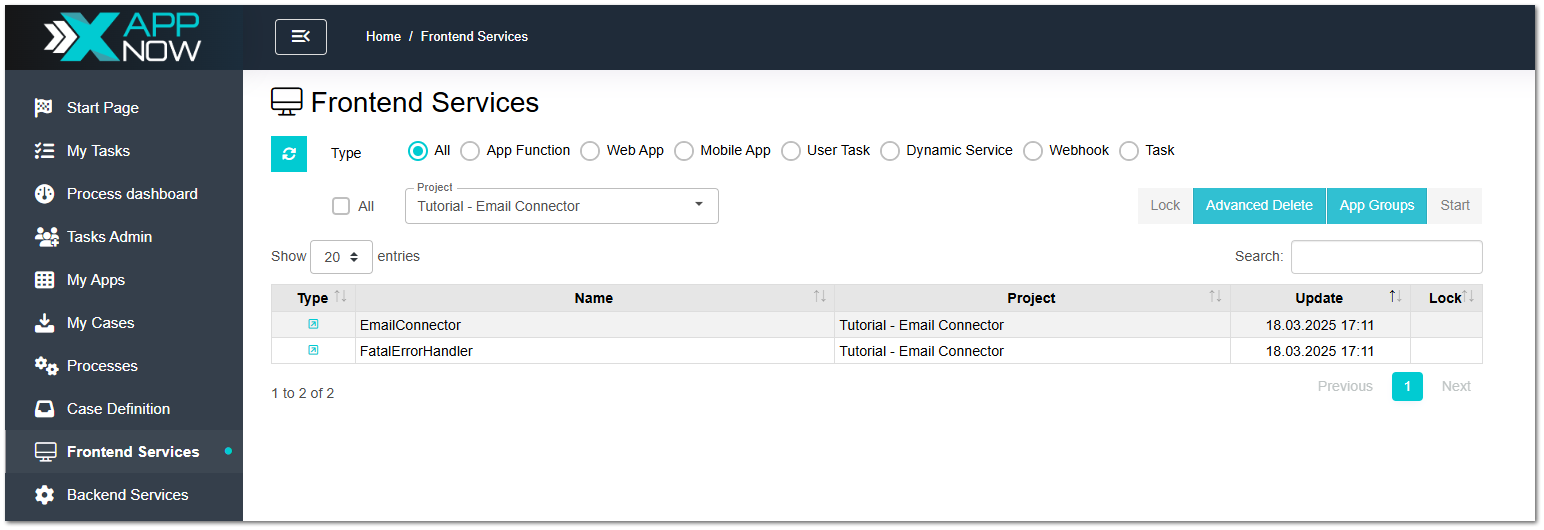The width and height of the screenshot is (1544, 530).
Task: Sort the table by Project column
Action: tap(1032, 298)
